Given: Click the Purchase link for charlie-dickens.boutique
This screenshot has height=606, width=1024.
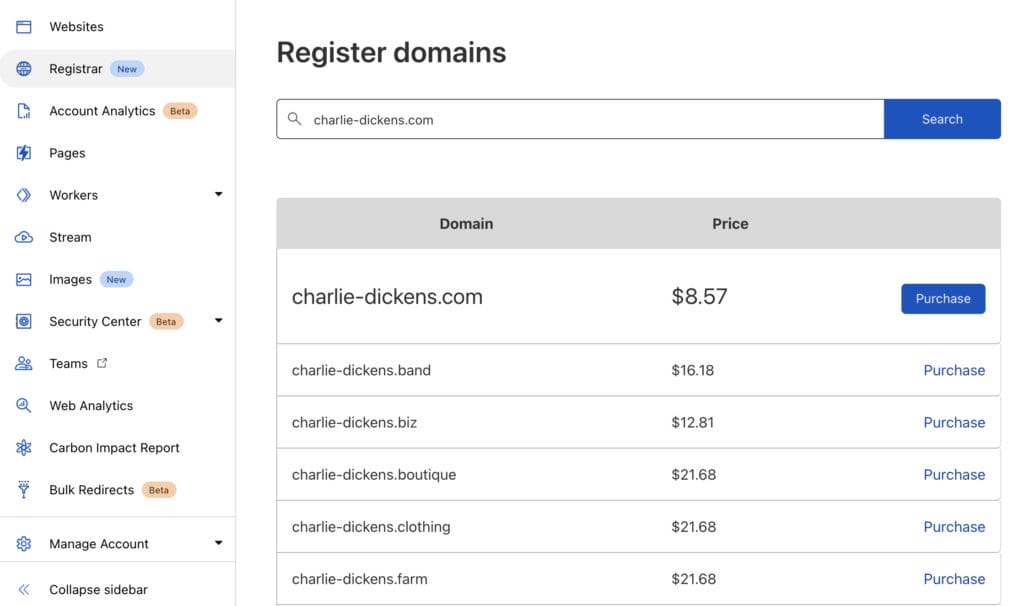Looking at the screenshot, I should coord(954,474).
